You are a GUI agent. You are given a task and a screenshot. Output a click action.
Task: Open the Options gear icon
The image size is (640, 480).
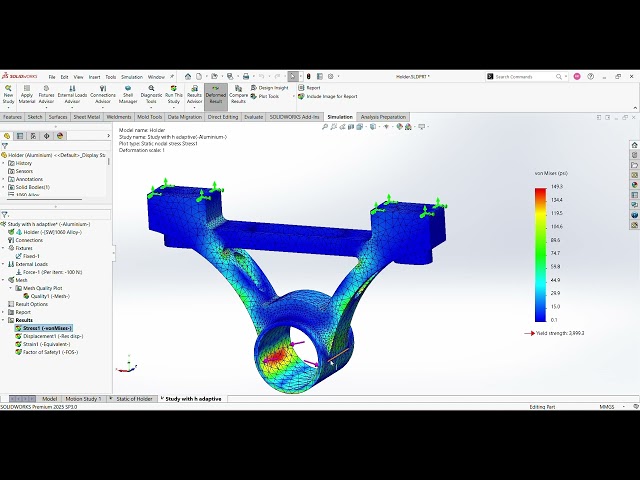click(x=331, y=76)
